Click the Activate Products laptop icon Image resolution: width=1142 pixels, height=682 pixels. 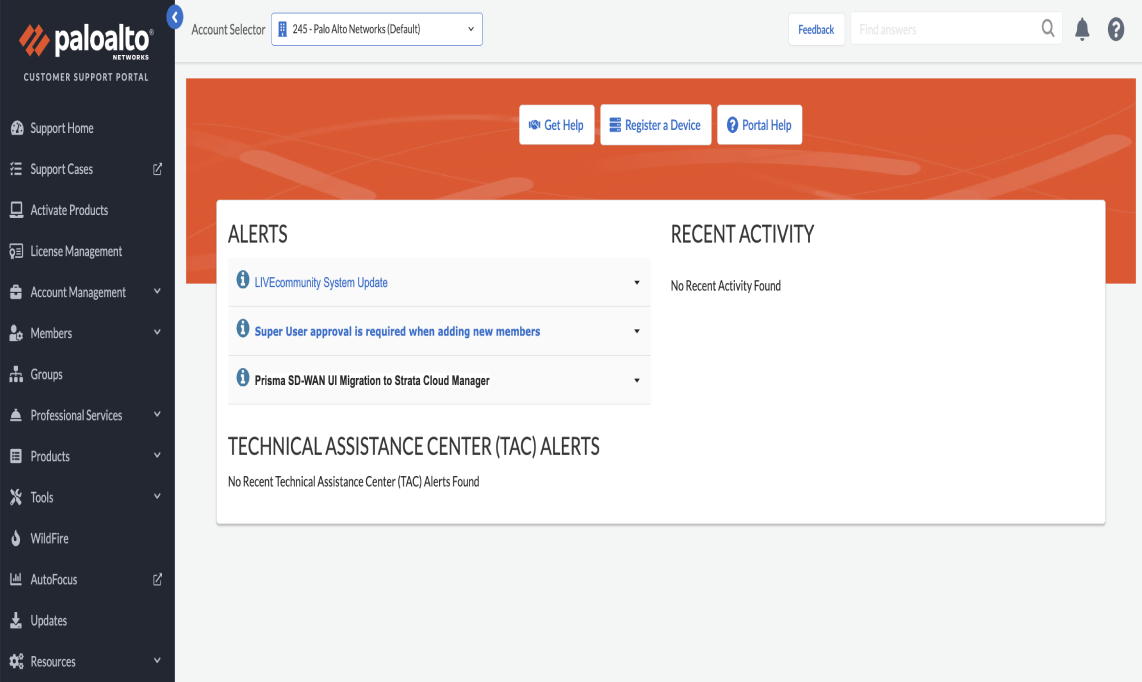click(x=16, y=210)
